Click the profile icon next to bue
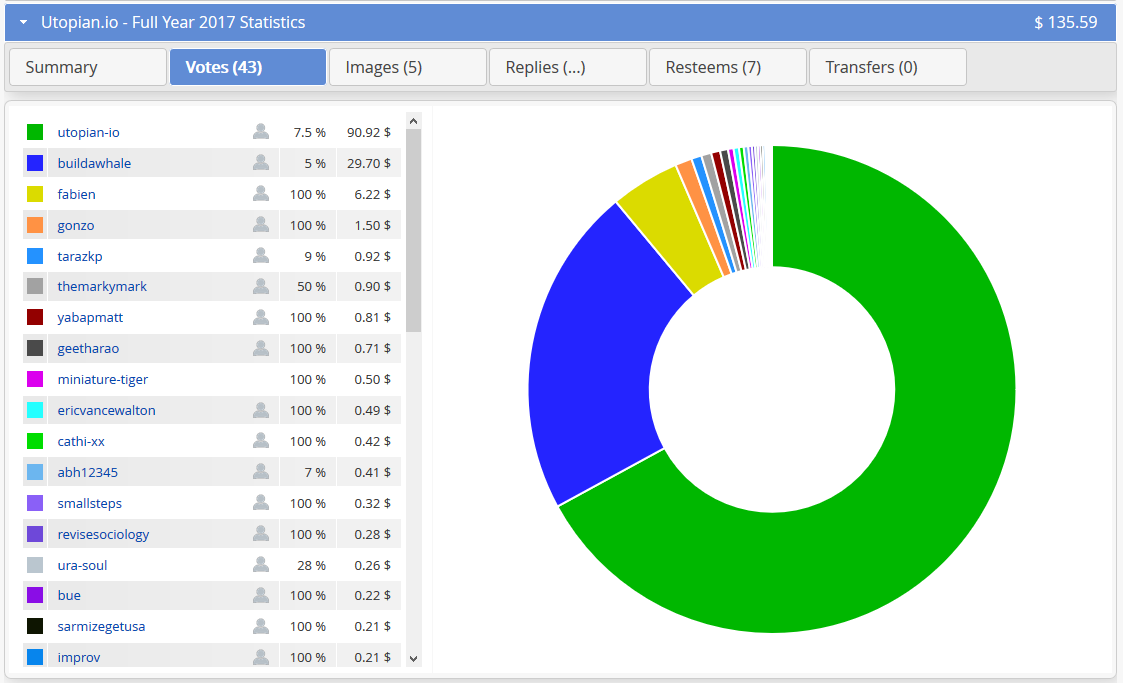Viewport: 1123px width, 683px height. pyautogui.click(x=261, y=595)
